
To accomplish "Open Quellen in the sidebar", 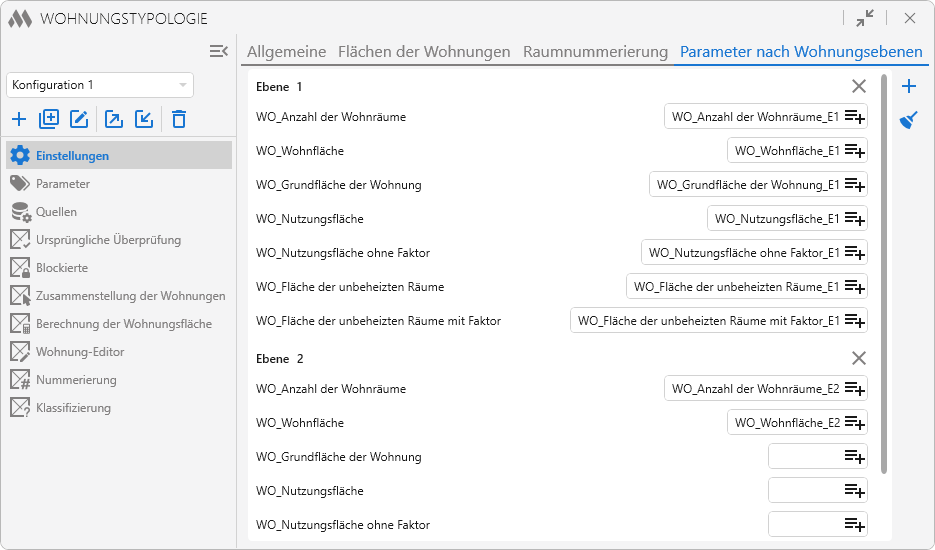I will click(x=56, y=212).
